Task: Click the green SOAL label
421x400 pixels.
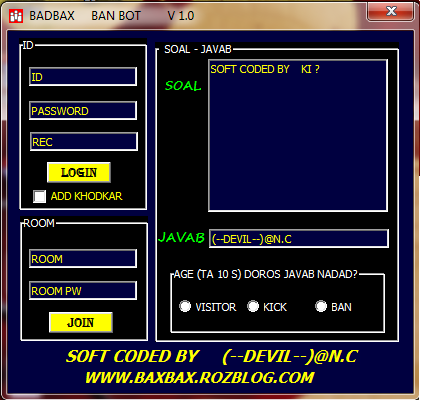Action: [x=183, y=86]
